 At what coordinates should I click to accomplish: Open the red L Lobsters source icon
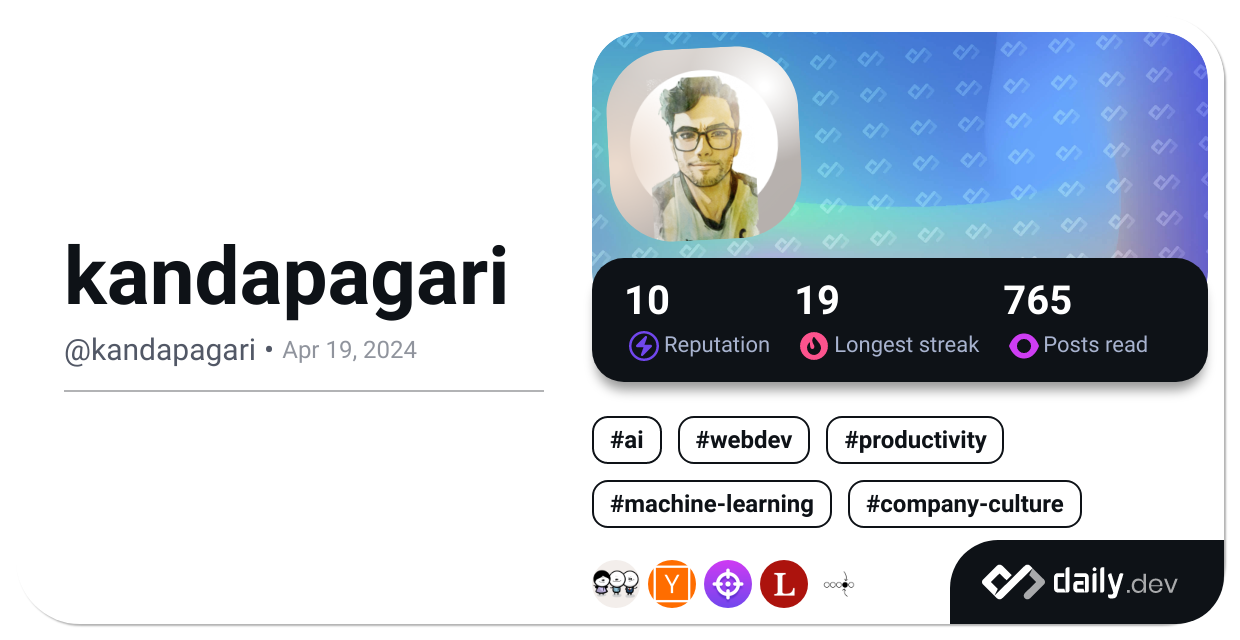point(784,584)
